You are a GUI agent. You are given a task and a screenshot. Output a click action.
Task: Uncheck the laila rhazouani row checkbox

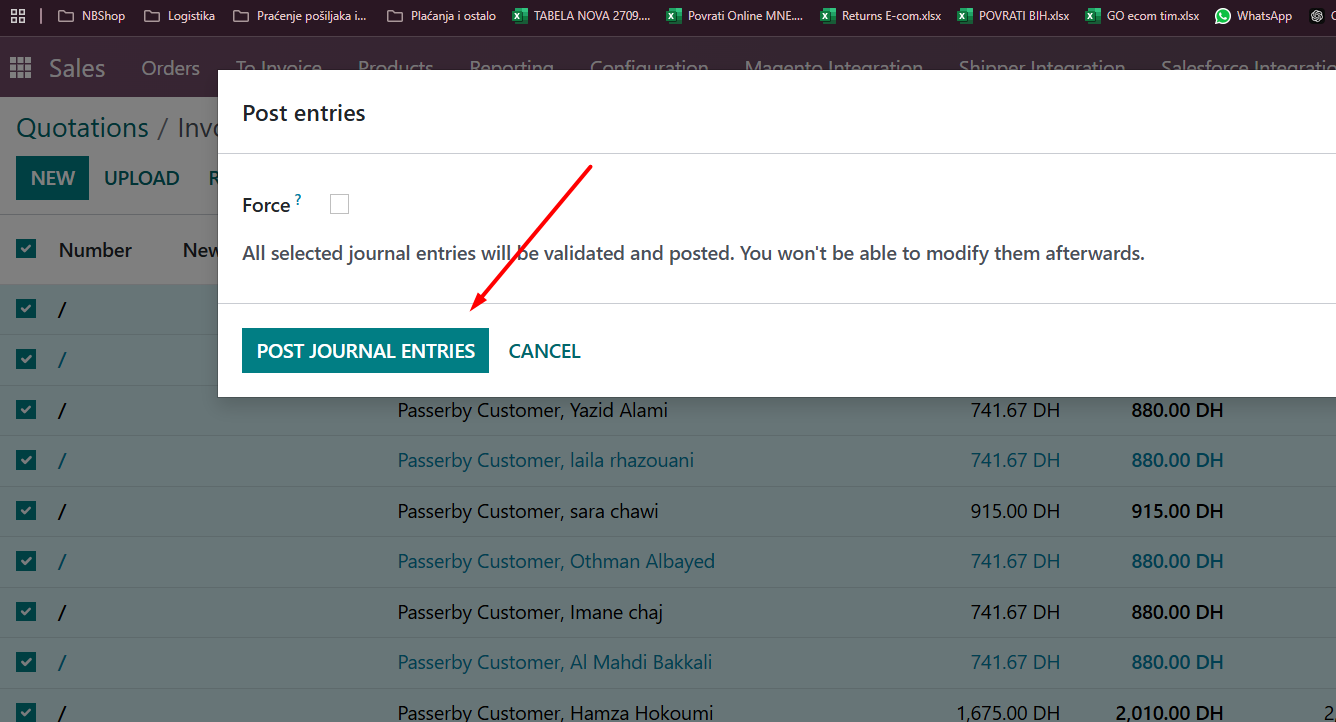pyautogui.click(x=26, y=459)
